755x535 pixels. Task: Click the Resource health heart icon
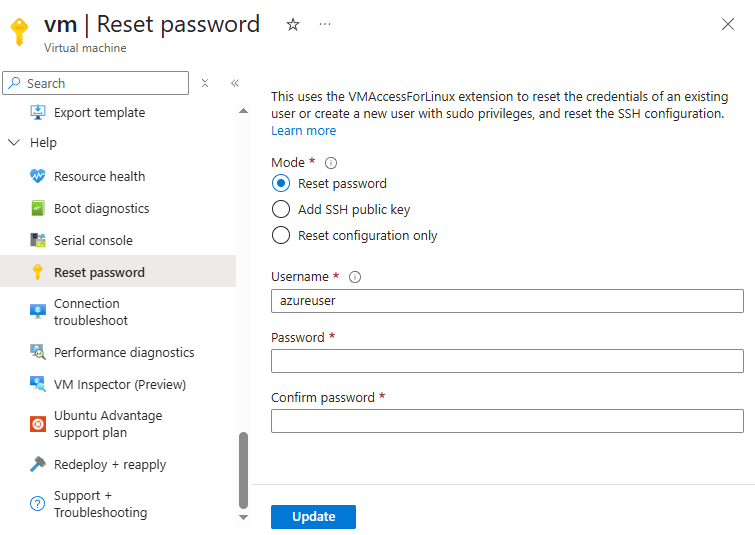pyautogui.click(x=38, y=176)
